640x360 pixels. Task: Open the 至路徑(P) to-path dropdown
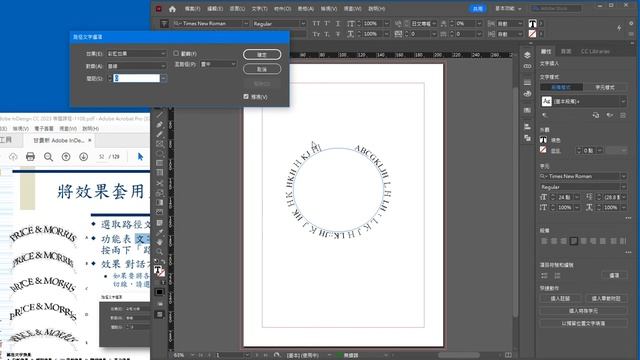[218, 64]
